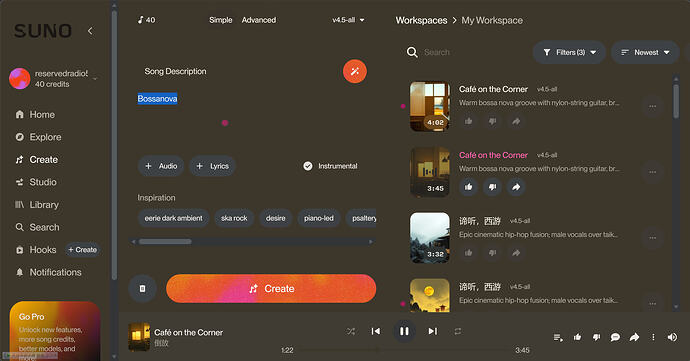Open the Newest sort dropdown
Viewport: 690px width, 361px height.
click(x=645, y=52)
